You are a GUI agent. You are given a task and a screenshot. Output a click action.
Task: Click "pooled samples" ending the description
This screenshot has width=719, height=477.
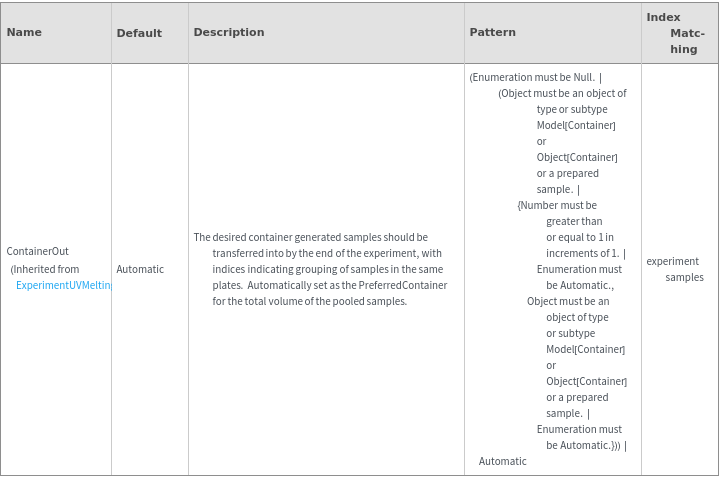coord(375,301)
